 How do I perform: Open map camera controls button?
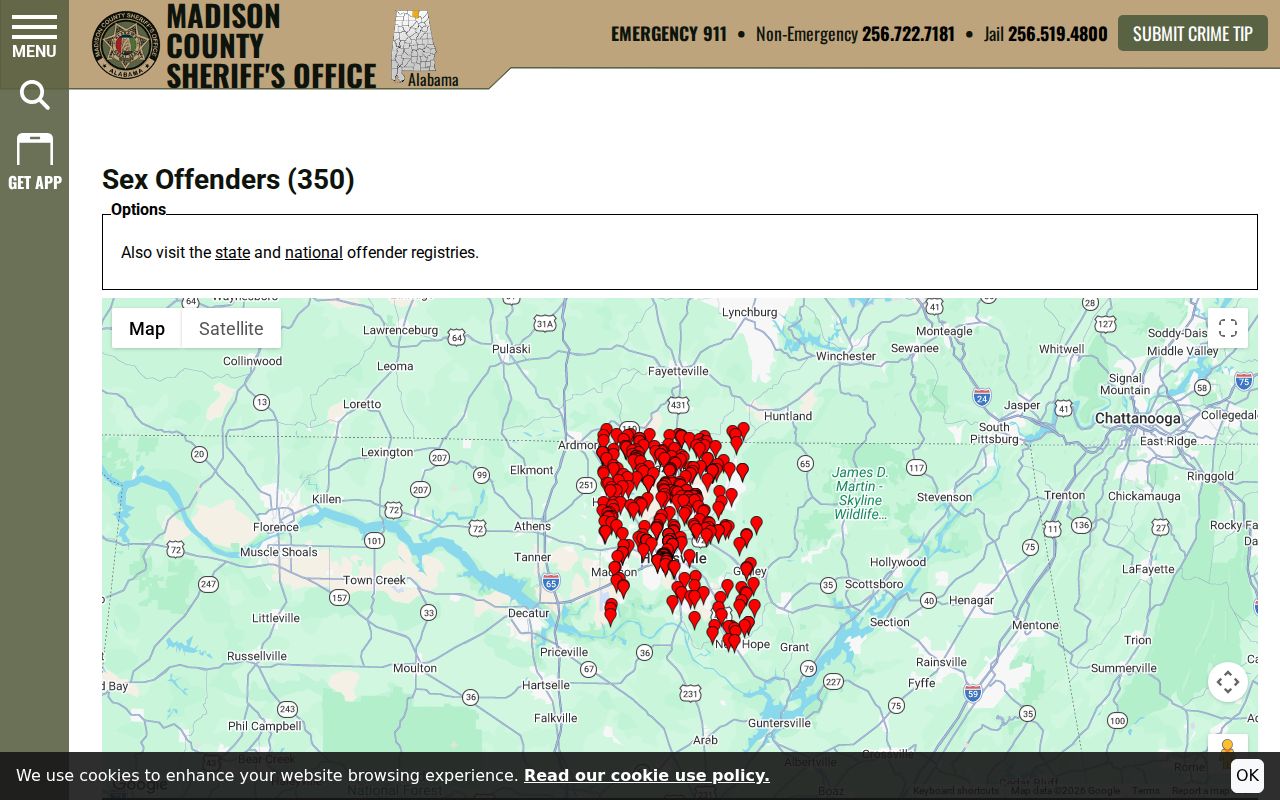point(1228,682)
